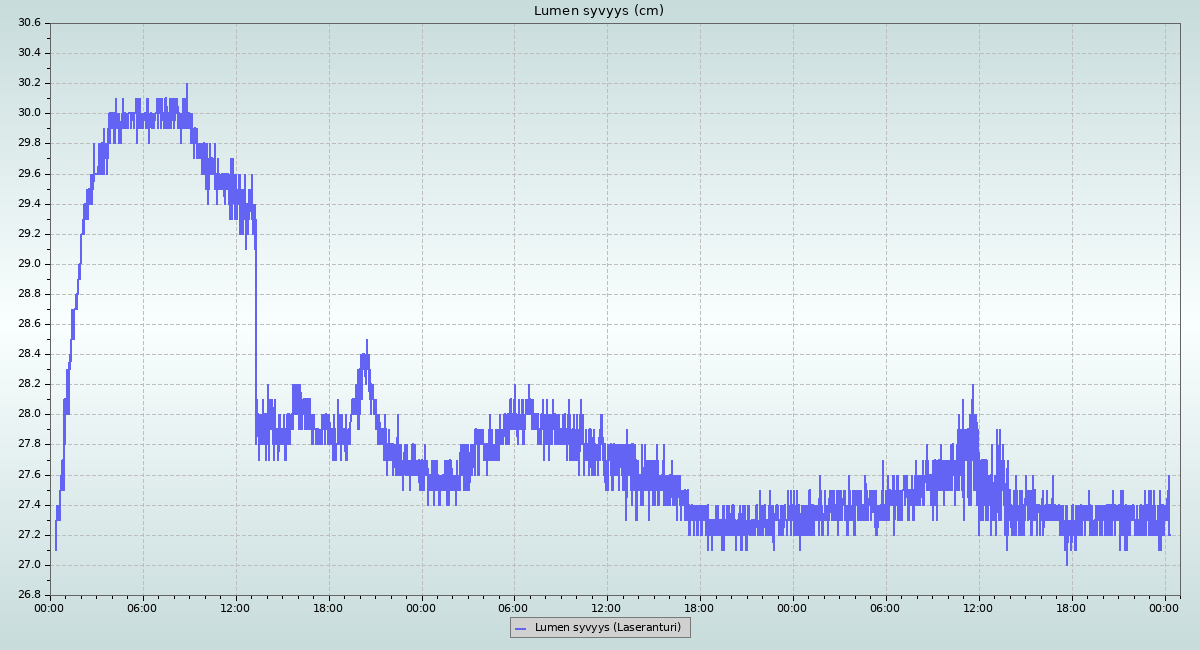The height and width of the screenshot is (650, 1200).
Task: Click the lowest data dip at 27.0 cm
Action: pyautogui.click(x=1067, y=564)
